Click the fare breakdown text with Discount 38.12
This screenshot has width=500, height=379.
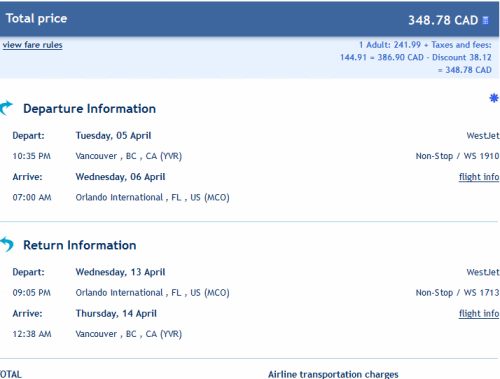[416, 57]
